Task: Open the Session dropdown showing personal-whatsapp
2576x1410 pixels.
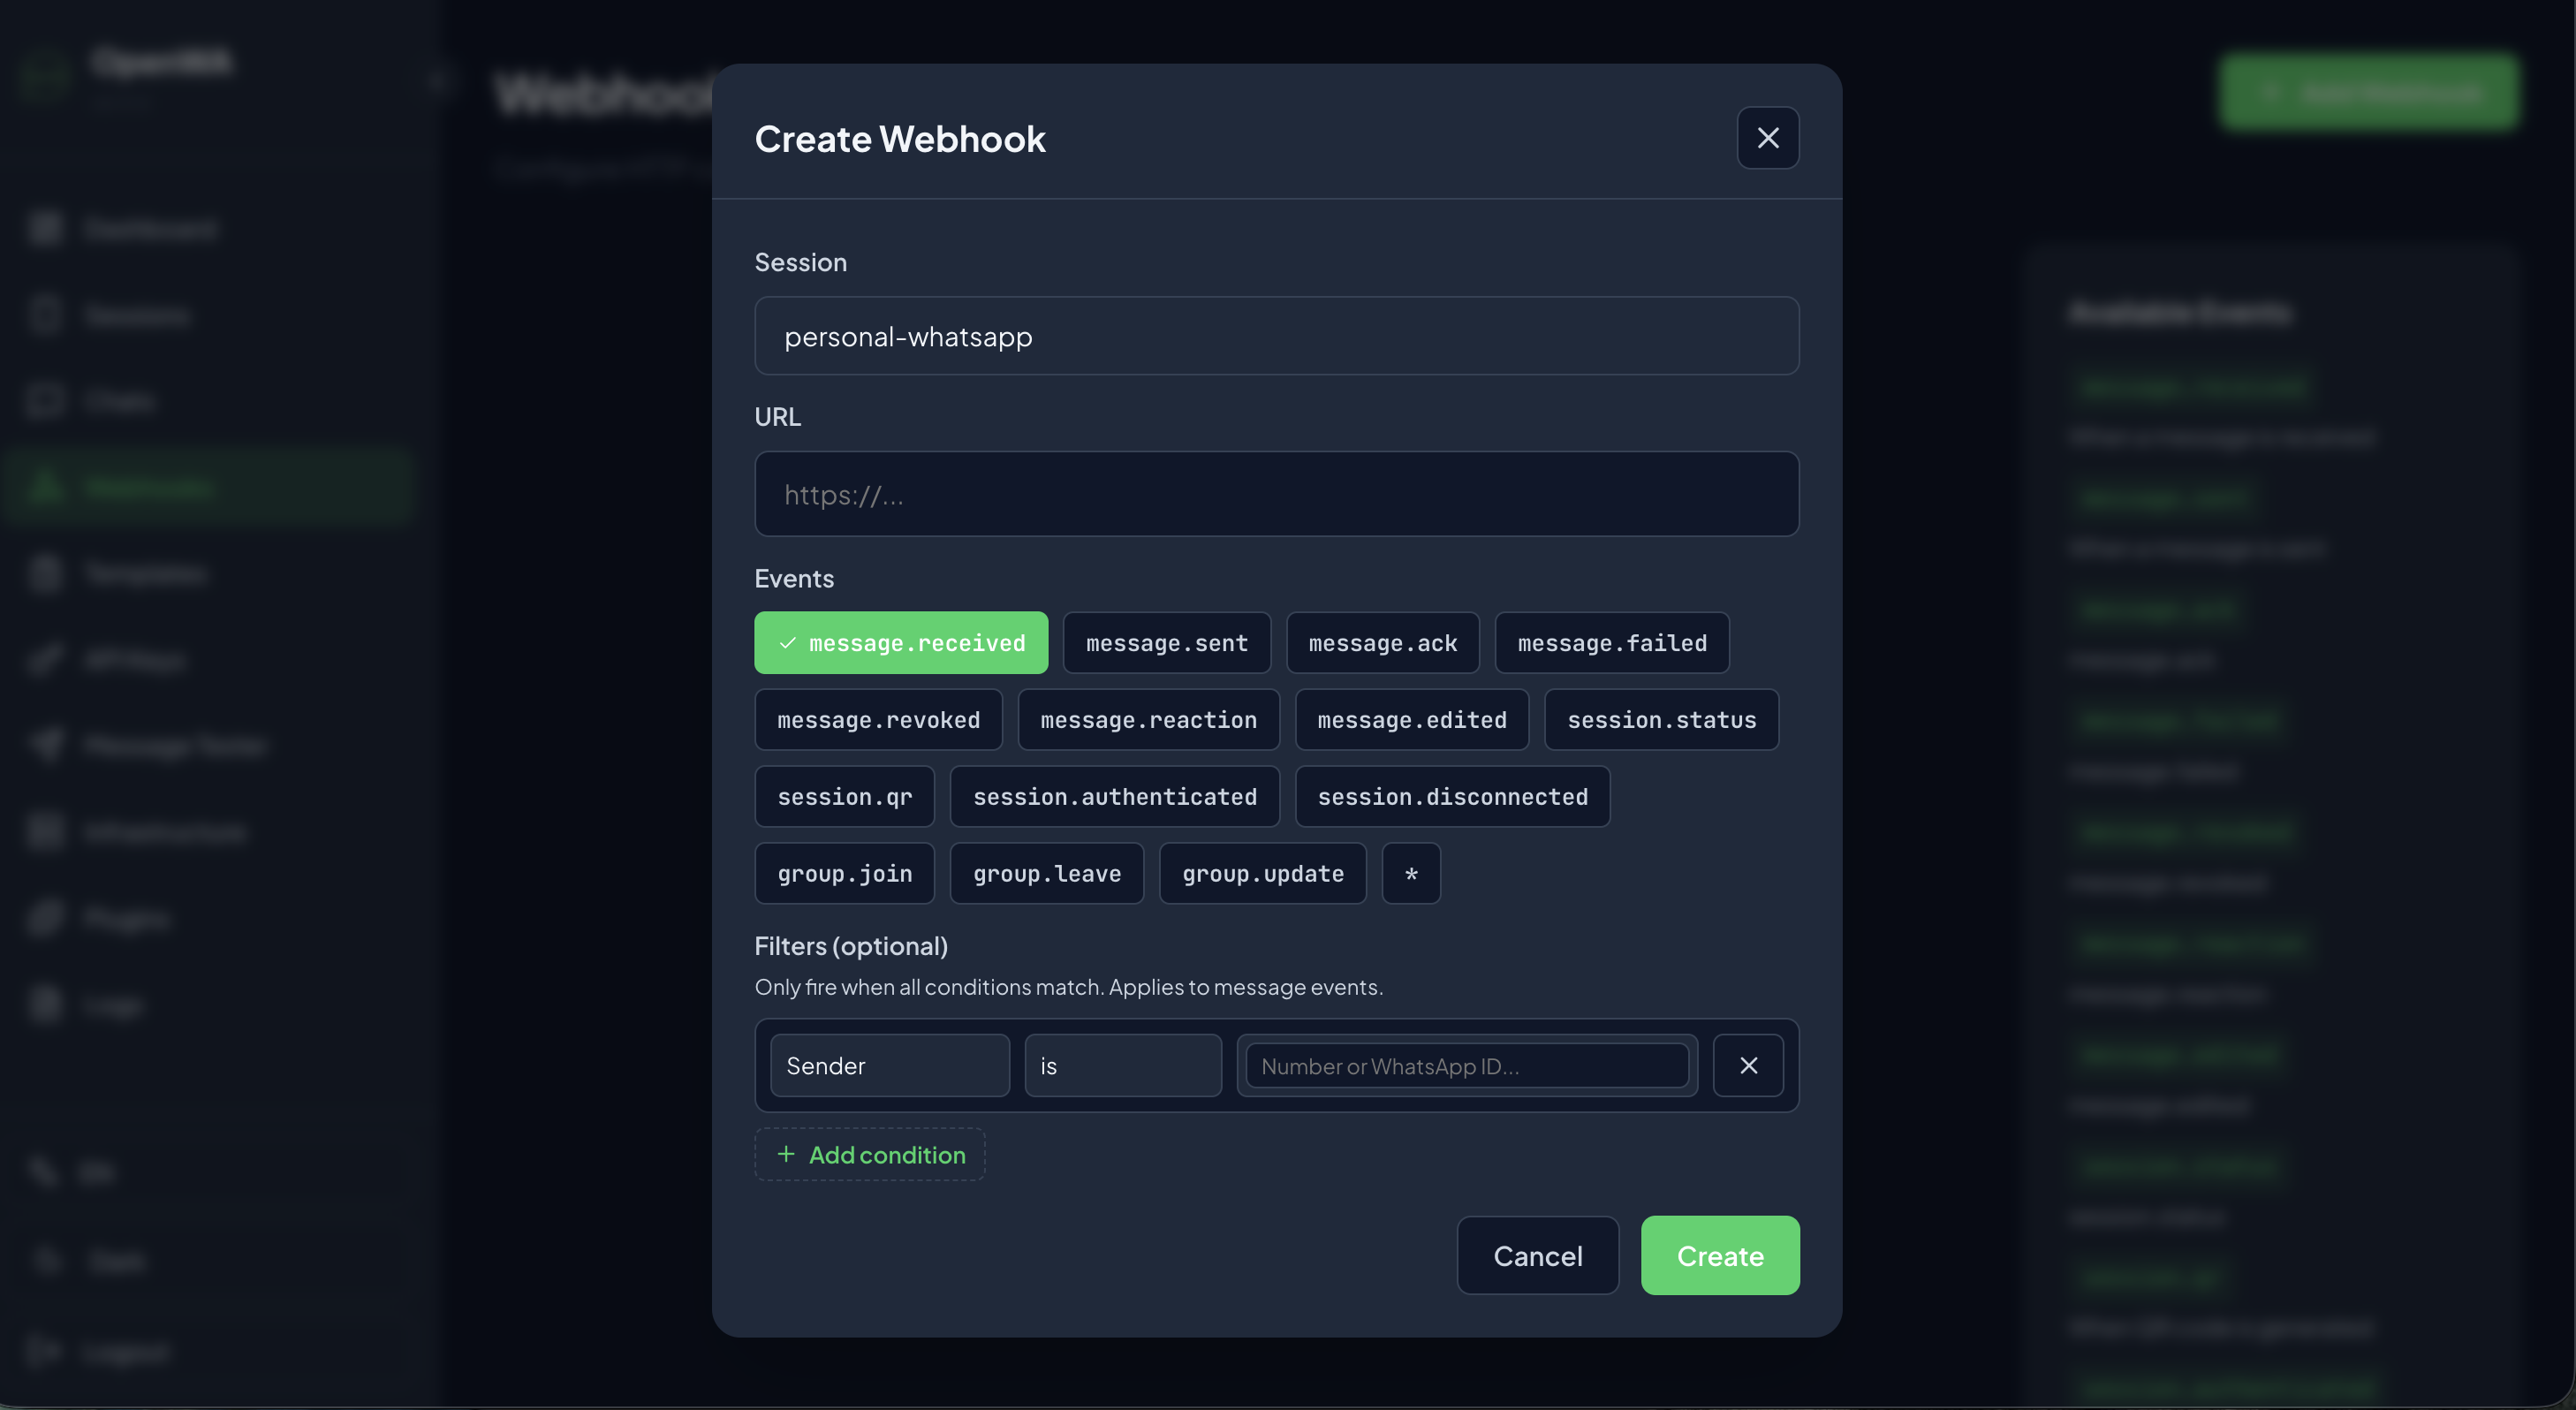Action: pos(1276,336)
